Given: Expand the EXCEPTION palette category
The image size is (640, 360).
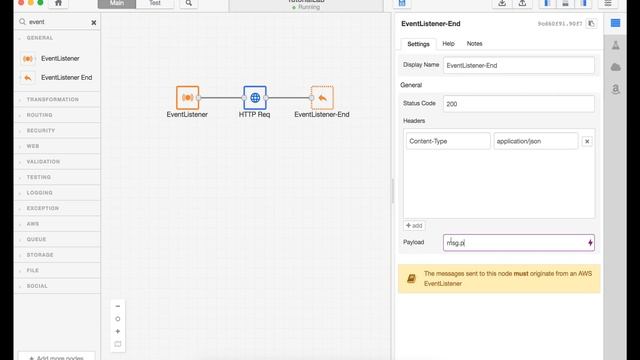Looking at the screenshot, I should click(x=43, y=208).
